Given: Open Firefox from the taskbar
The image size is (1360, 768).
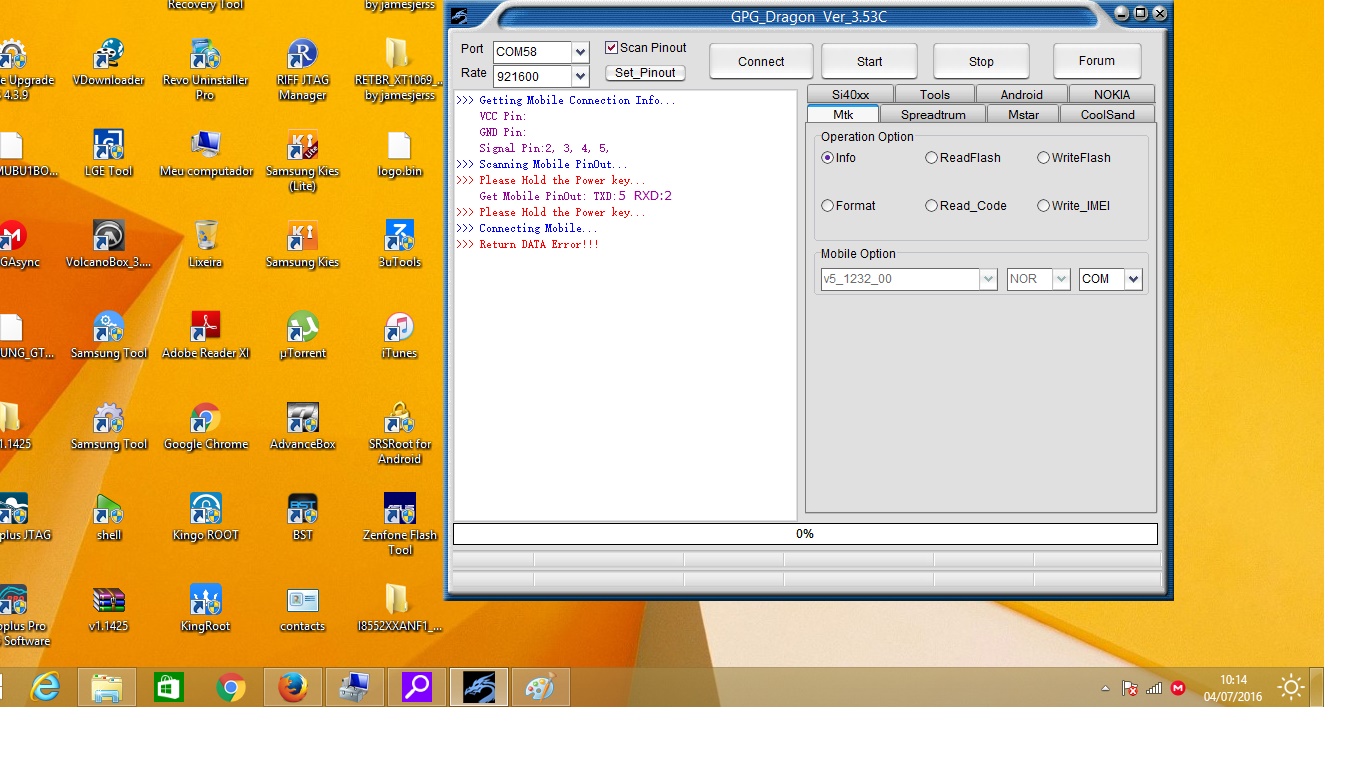Looking at the screenshot, I should click(x=292, y=687).
